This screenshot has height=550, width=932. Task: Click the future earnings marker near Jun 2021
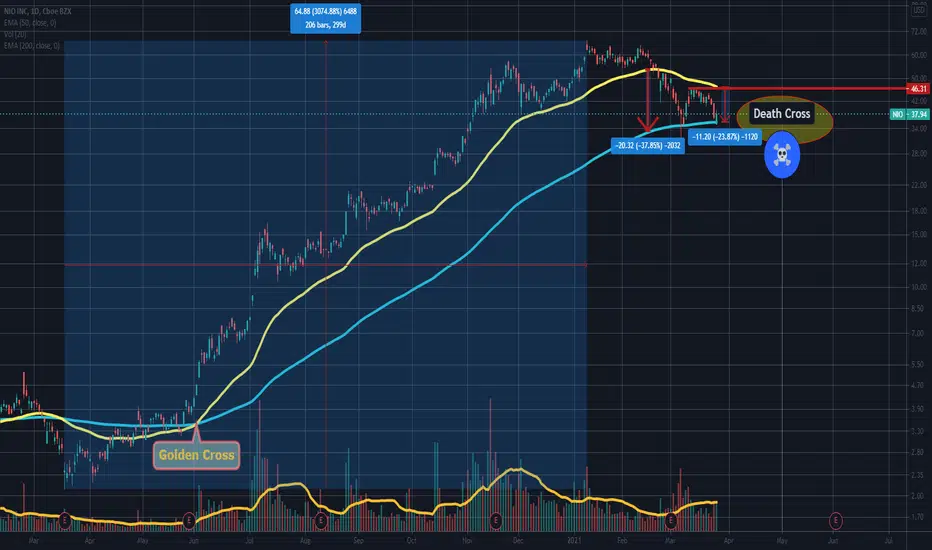(836, 521)
